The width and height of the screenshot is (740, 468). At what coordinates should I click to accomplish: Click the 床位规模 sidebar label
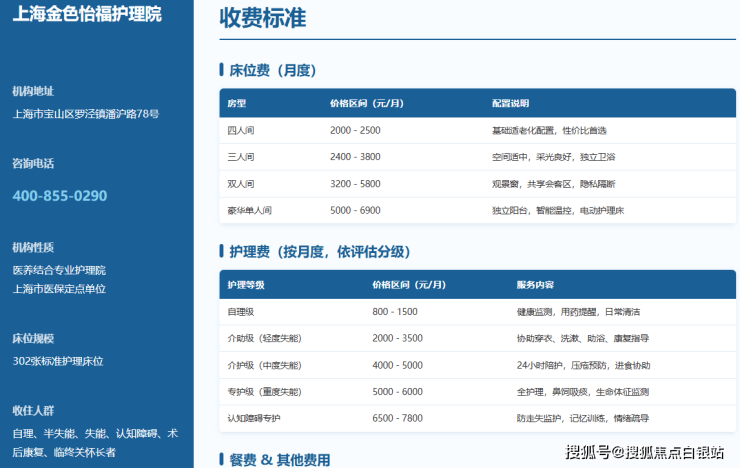[33, 338]
